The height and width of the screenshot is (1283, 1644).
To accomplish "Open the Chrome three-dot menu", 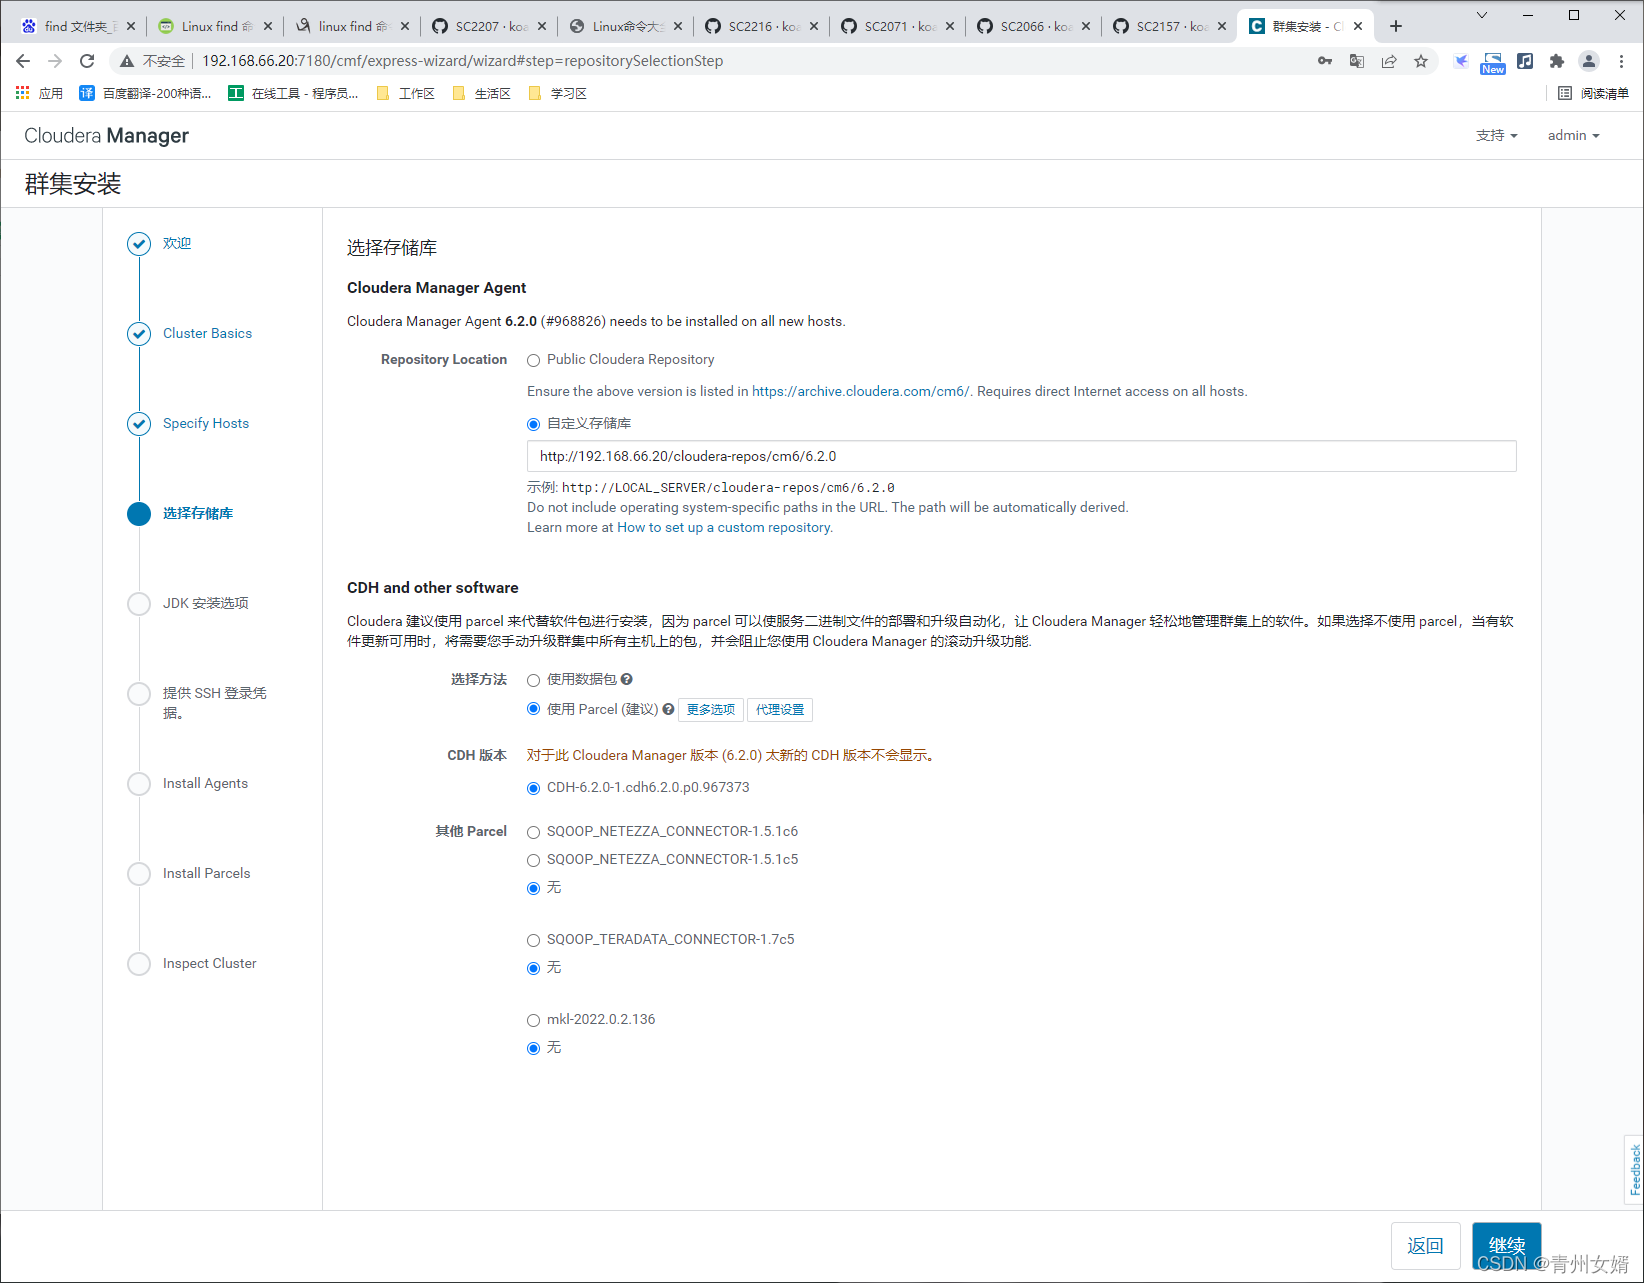I will point(1621,61).
